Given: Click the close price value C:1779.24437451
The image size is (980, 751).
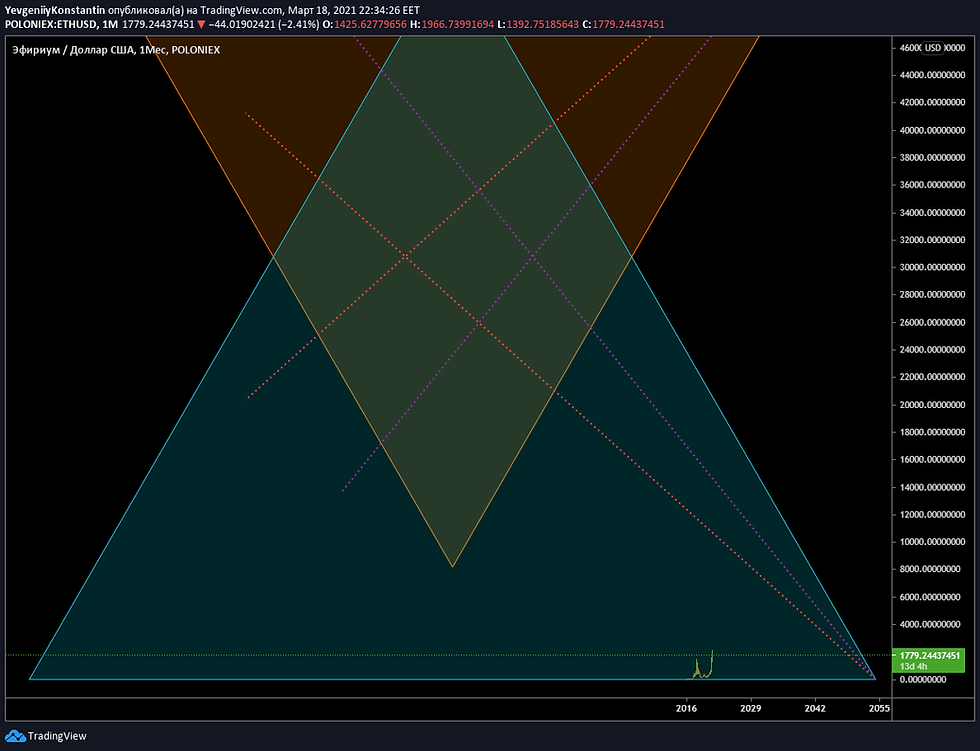Looking at the screenshot, I should click(623, 24).
